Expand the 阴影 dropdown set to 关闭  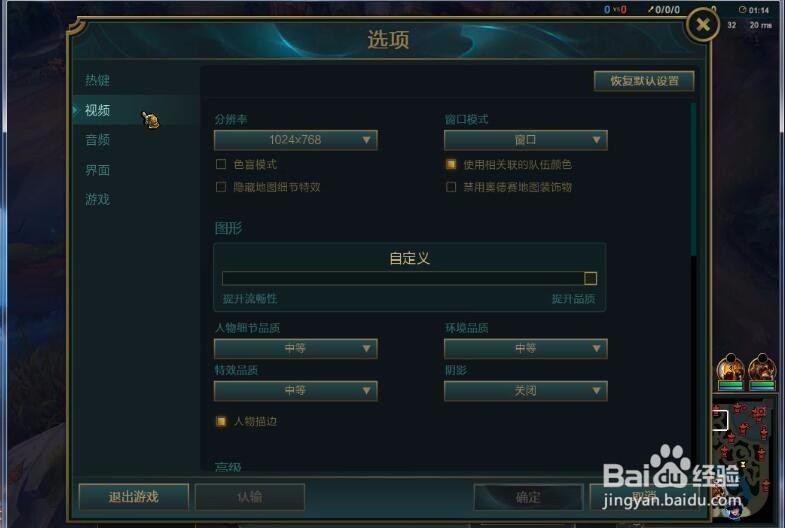(526, 391)
